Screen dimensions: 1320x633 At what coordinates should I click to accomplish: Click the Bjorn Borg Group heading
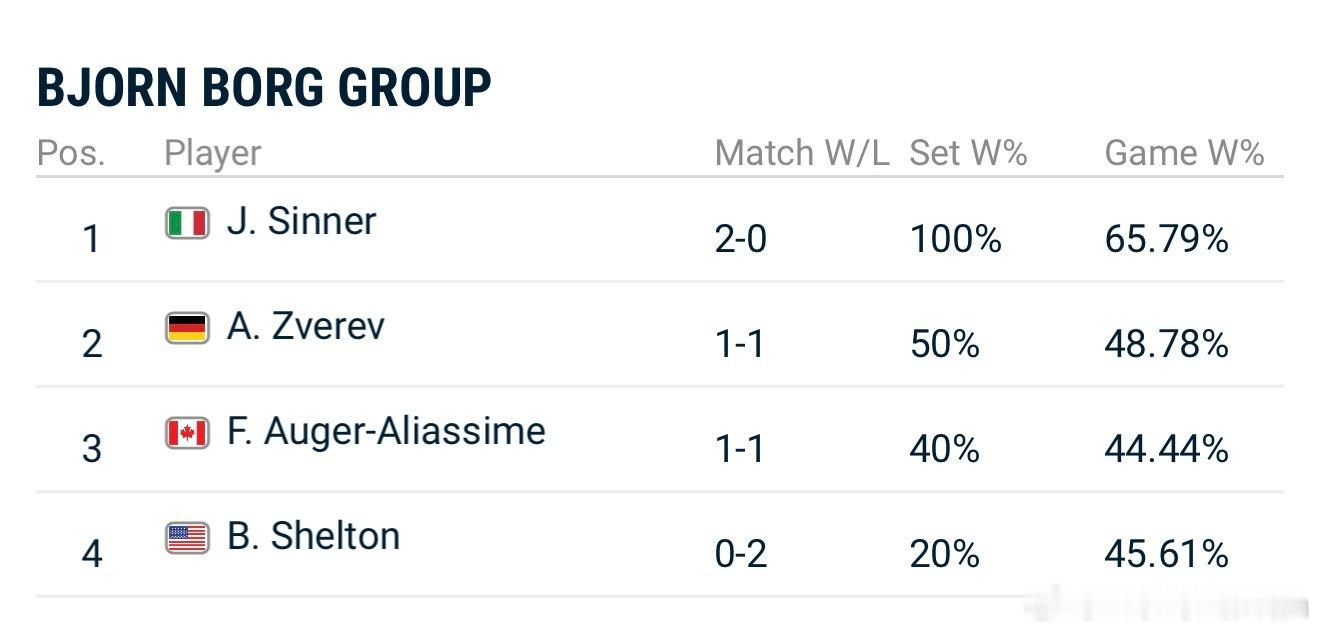(x=264, y=88)
